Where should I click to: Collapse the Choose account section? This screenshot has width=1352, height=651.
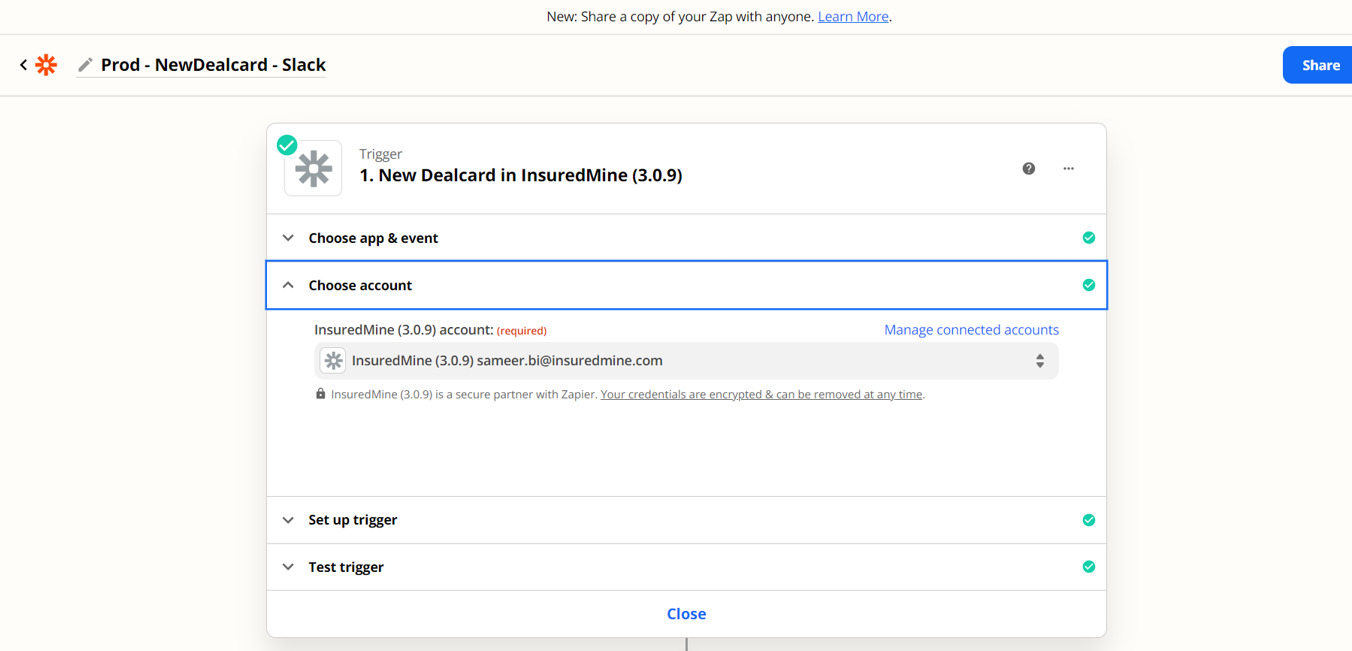(x=686, y=285)
